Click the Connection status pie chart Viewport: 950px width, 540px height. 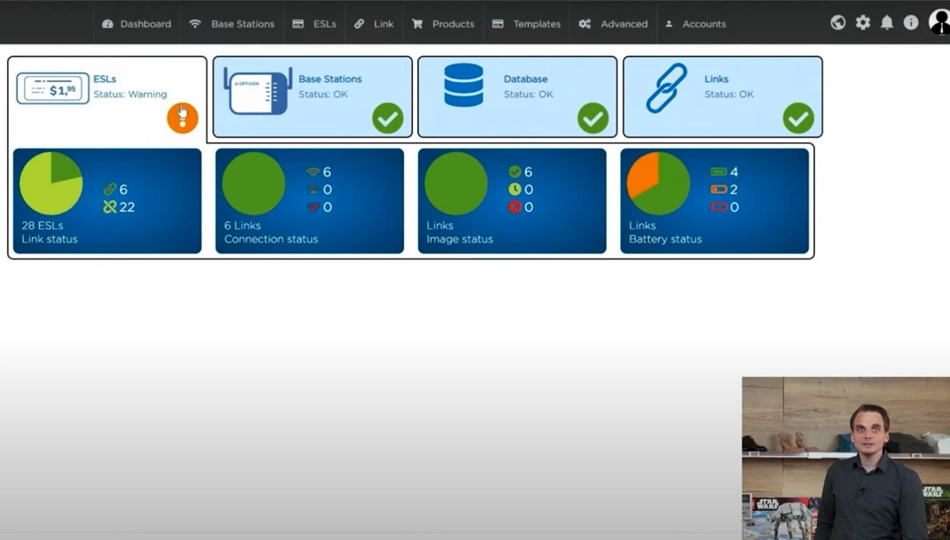pos(254,183)
